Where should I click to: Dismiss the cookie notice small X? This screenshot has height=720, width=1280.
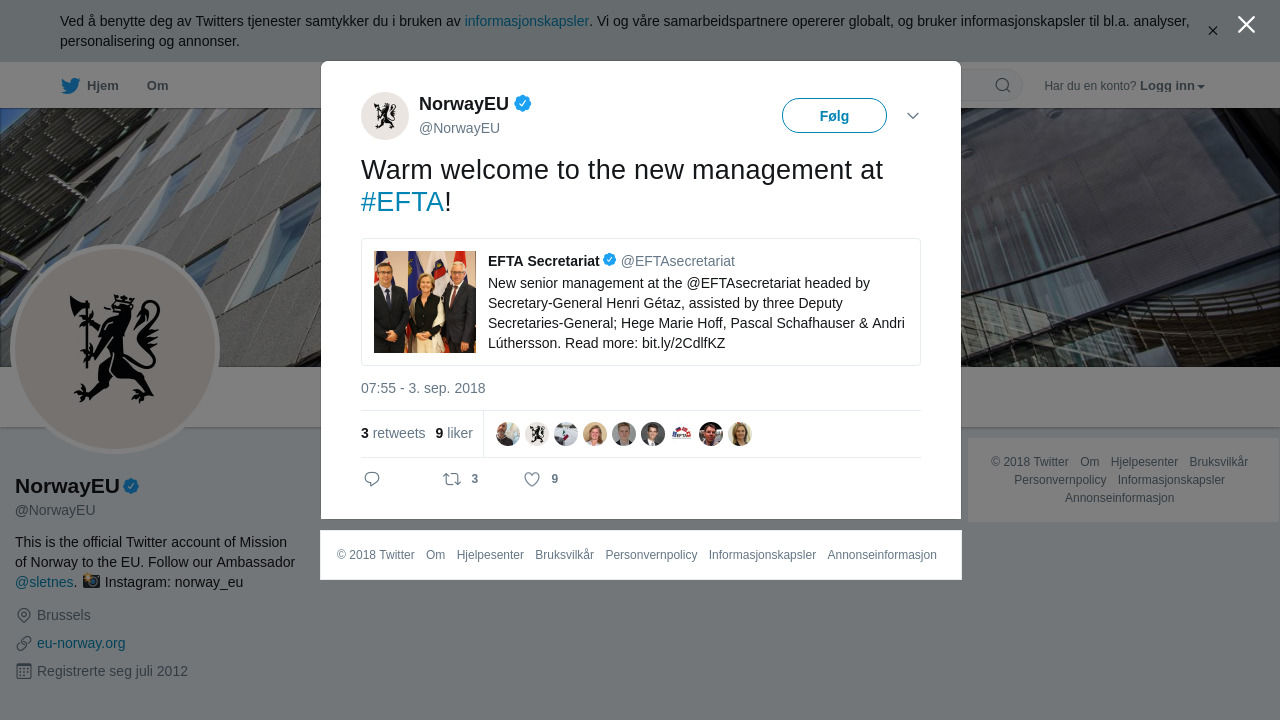click(1212, 31)
